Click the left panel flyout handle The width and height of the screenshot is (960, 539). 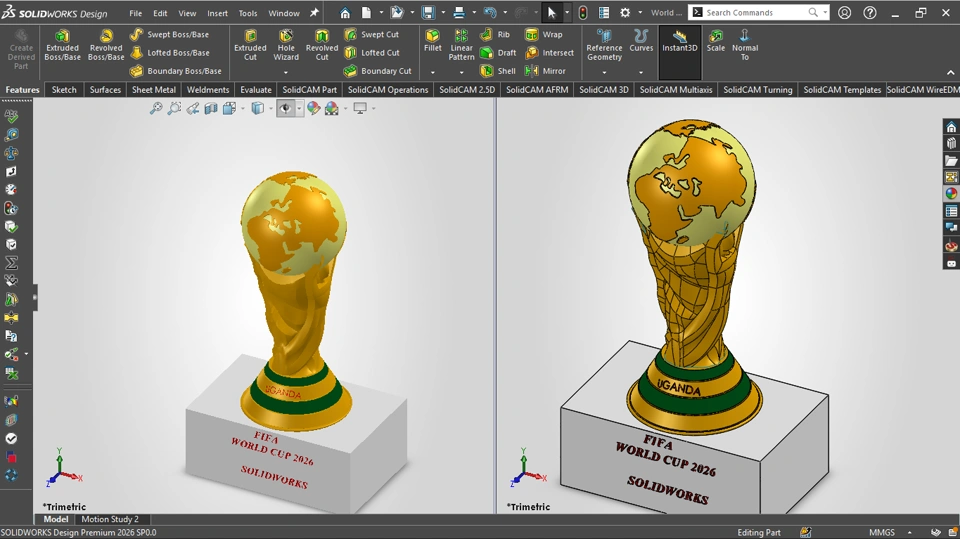coord(35,298)
